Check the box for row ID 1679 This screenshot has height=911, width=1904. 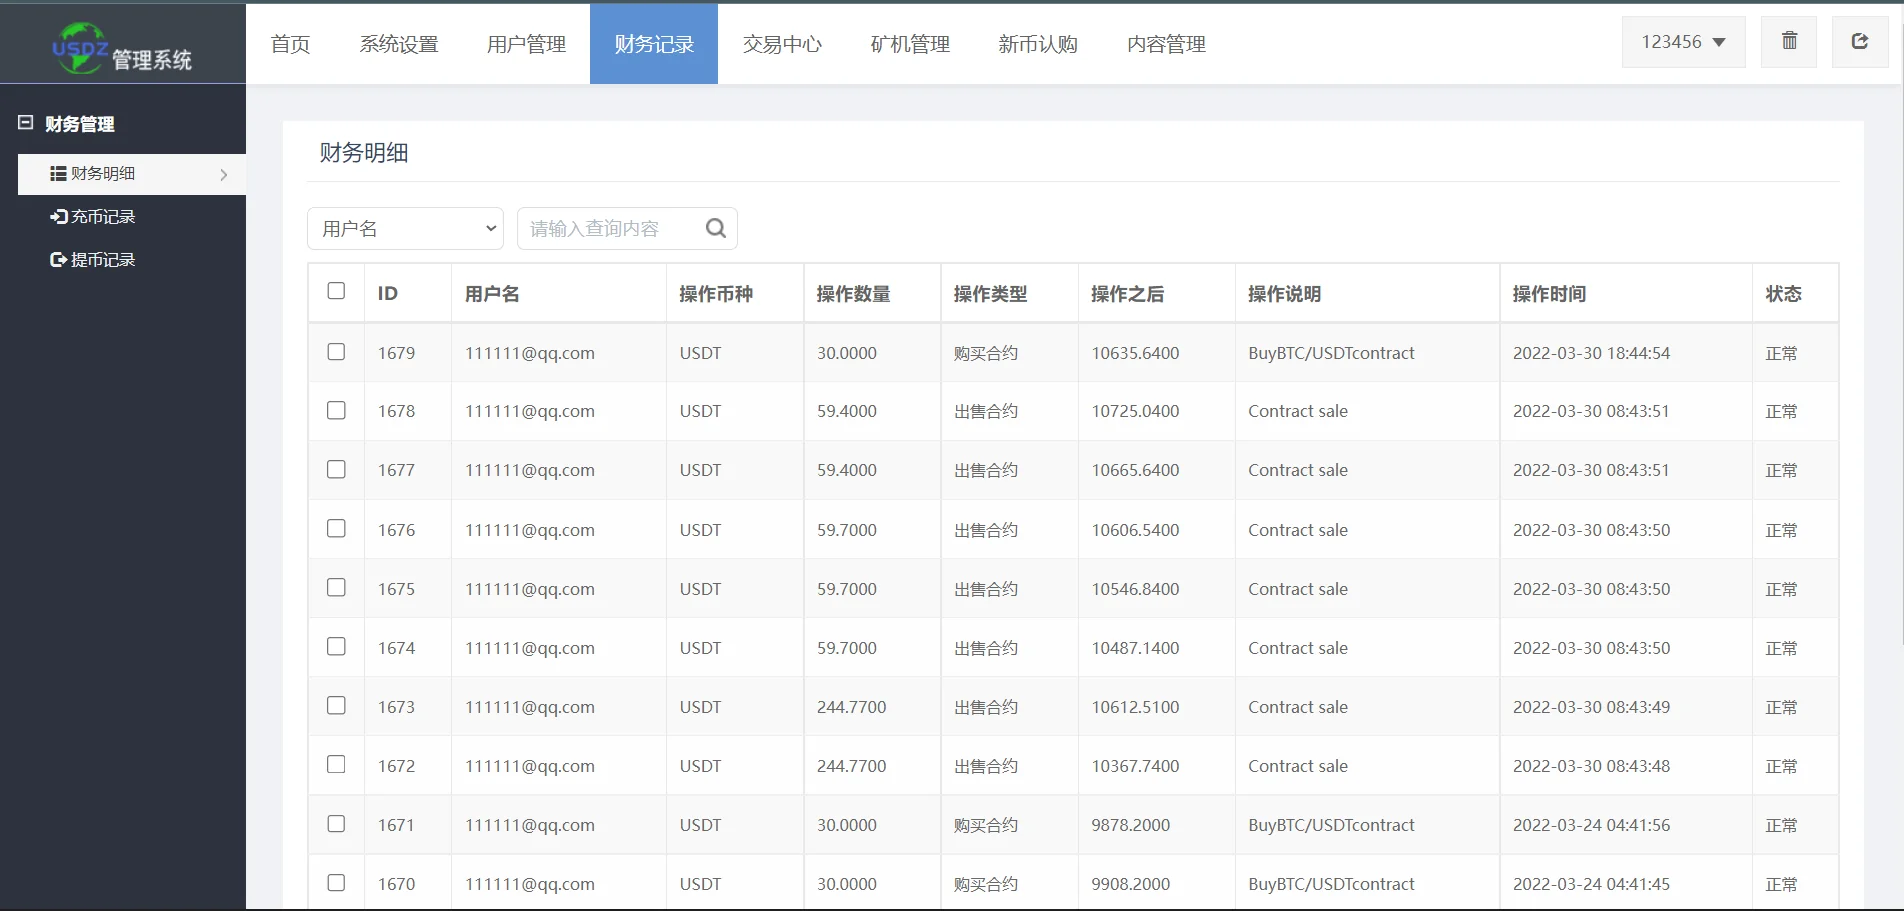click(336, 352)
